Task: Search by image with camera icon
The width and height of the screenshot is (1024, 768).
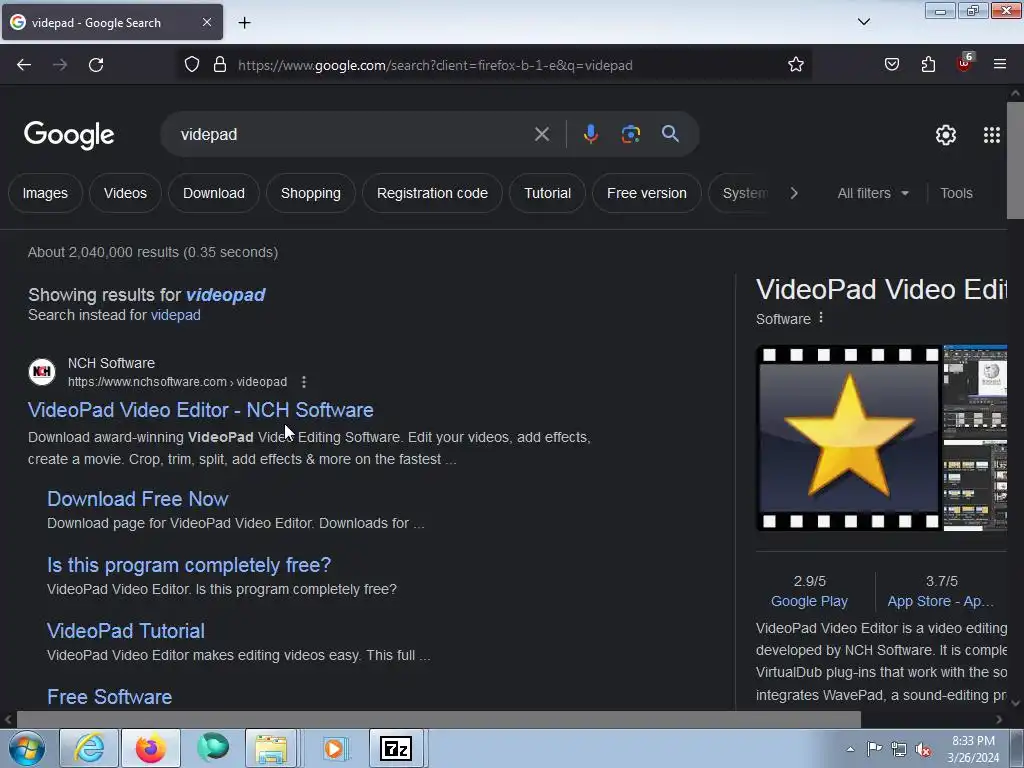Action: point(630,134)
